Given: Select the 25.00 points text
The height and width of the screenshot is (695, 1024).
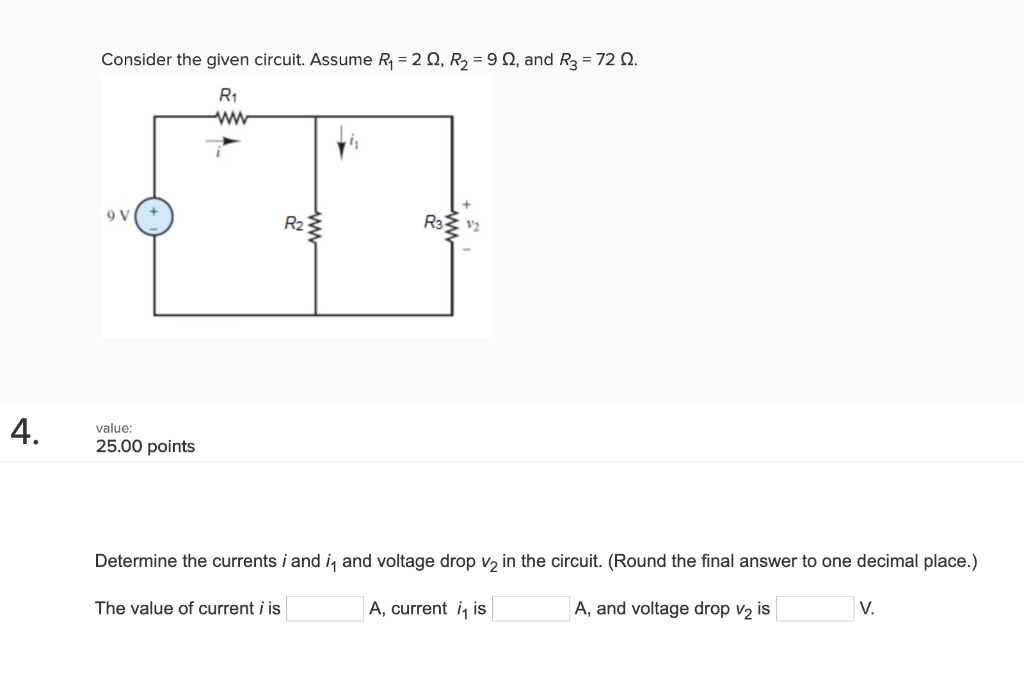Looking at the screenshot, I should 145,446.
